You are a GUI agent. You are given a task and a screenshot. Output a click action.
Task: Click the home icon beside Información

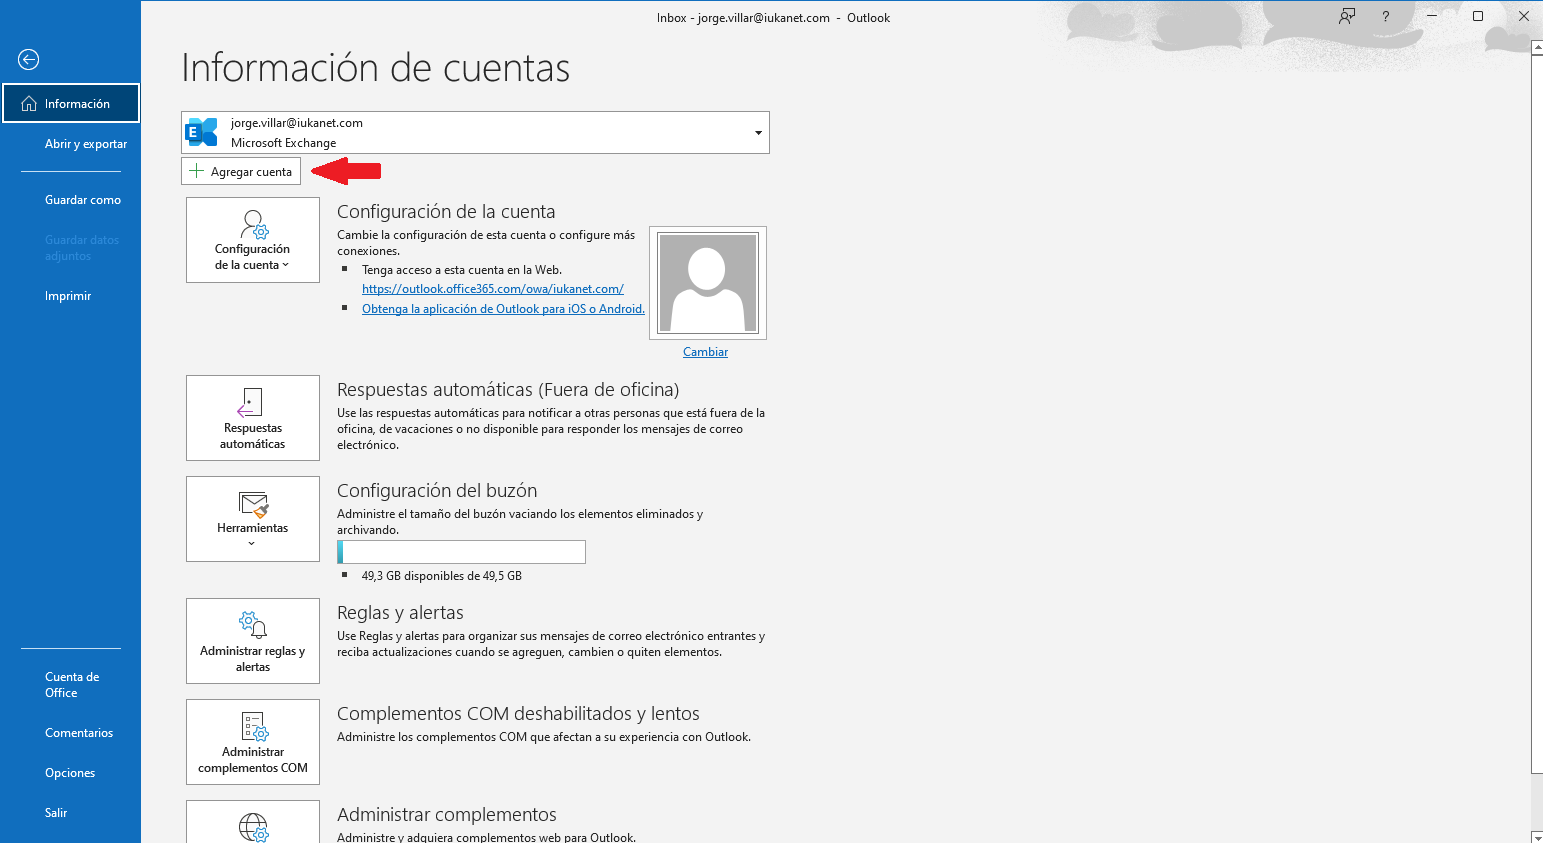click(x=29, y=104)
